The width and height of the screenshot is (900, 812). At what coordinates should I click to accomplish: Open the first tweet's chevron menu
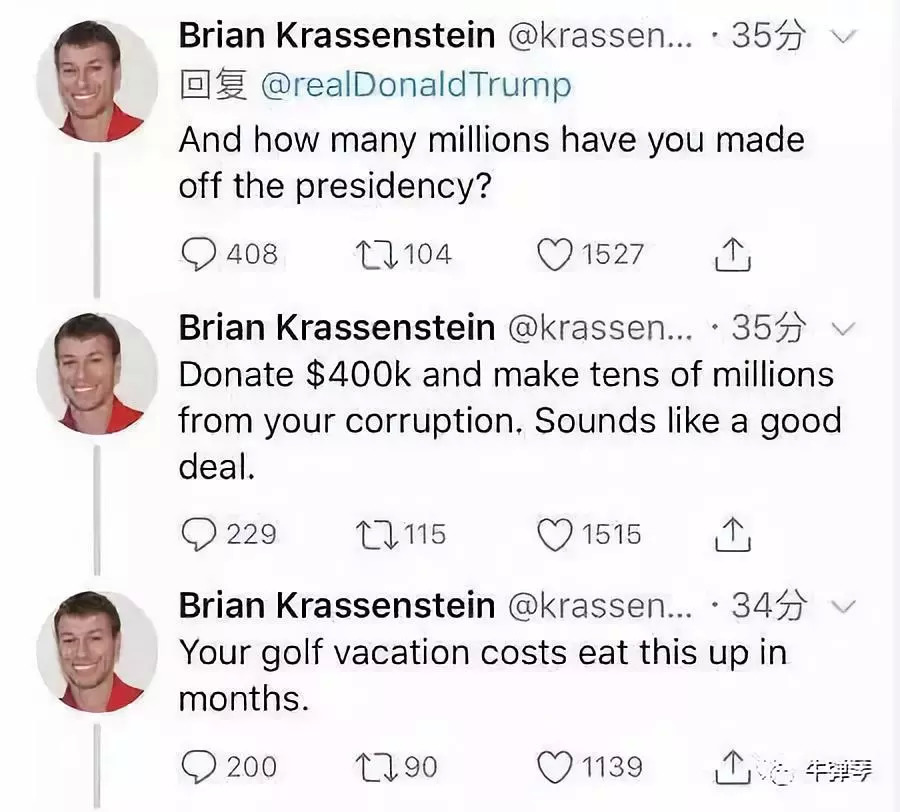pos(844,38)
